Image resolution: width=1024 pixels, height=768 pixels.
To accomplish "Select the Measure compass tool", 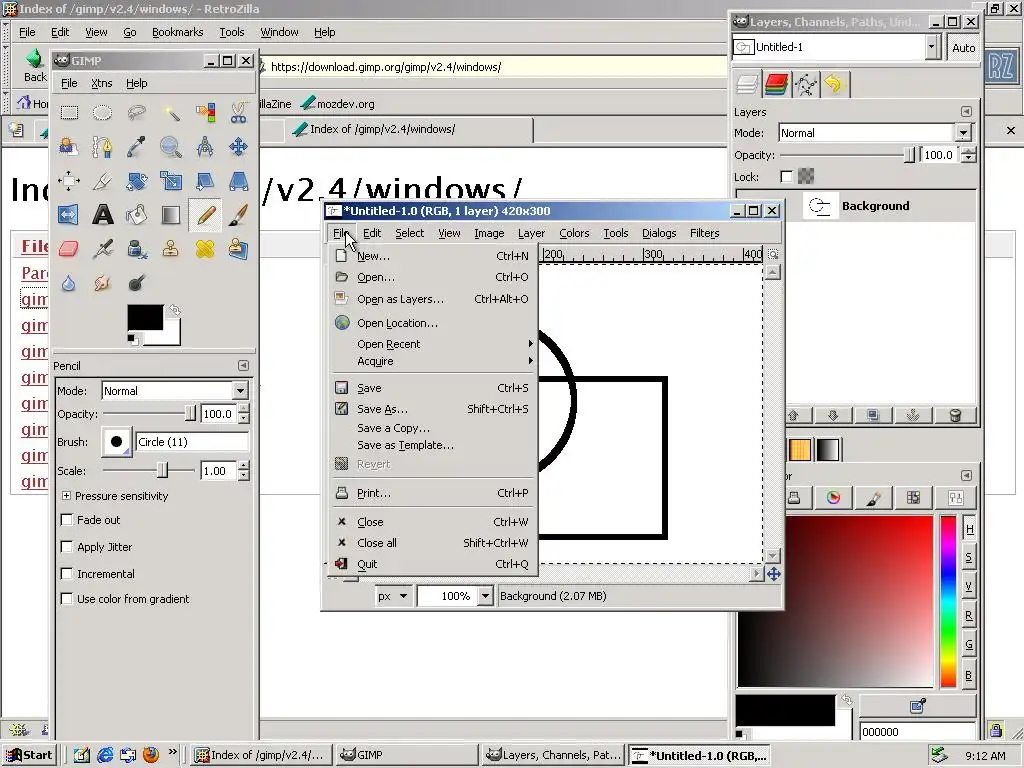I will tap(205, 147).
